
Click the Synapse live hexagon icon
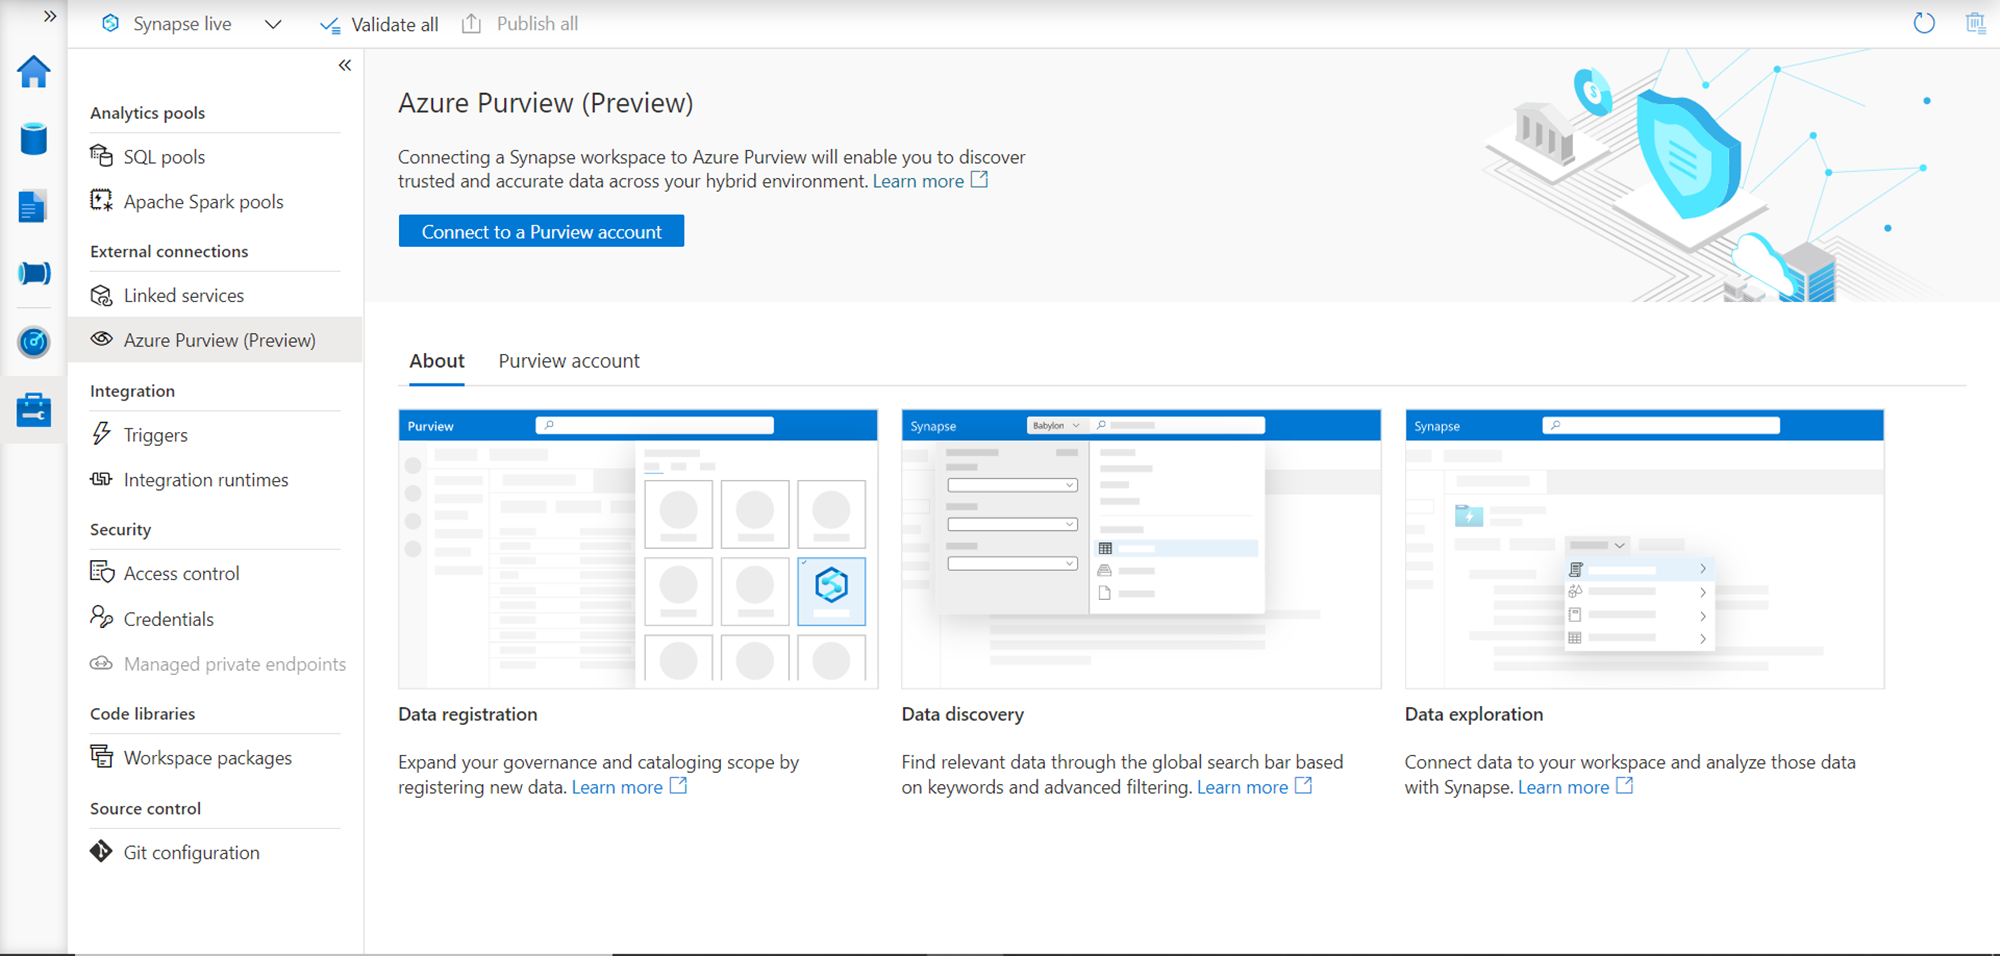pos(111,23)
